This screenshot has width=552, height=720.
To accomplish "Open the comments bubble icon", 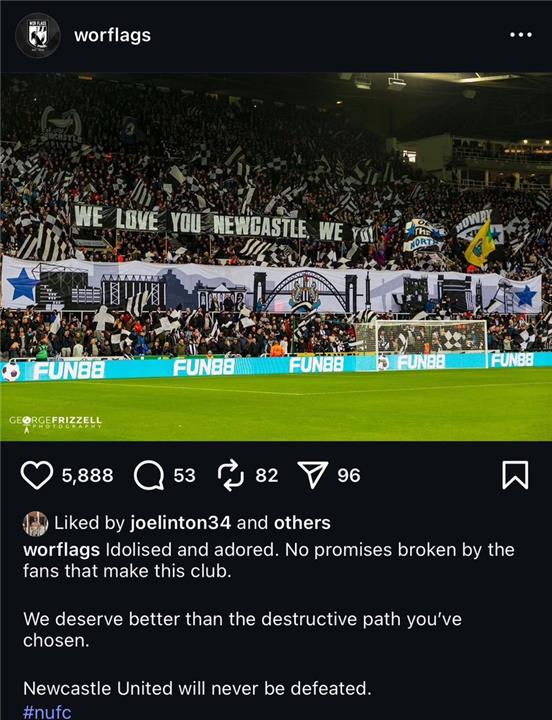I will click(x=149, y=476).
